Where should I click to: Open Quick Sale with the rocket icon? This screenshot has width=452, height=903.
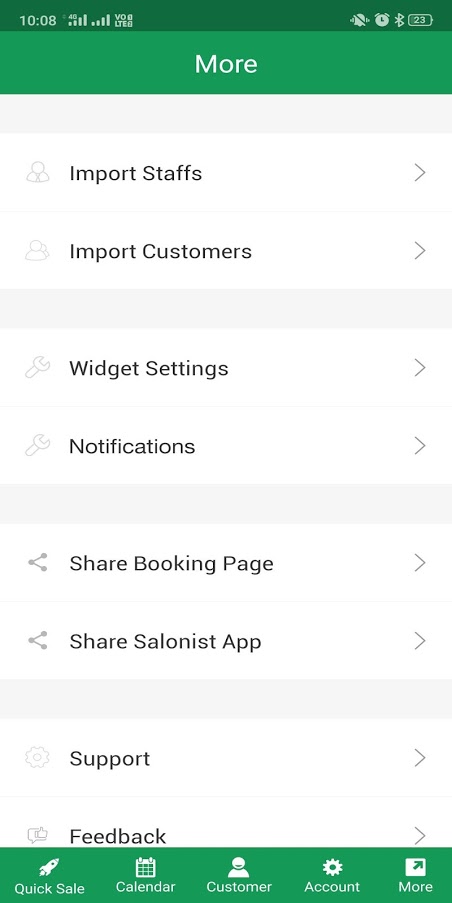(50, 875)
